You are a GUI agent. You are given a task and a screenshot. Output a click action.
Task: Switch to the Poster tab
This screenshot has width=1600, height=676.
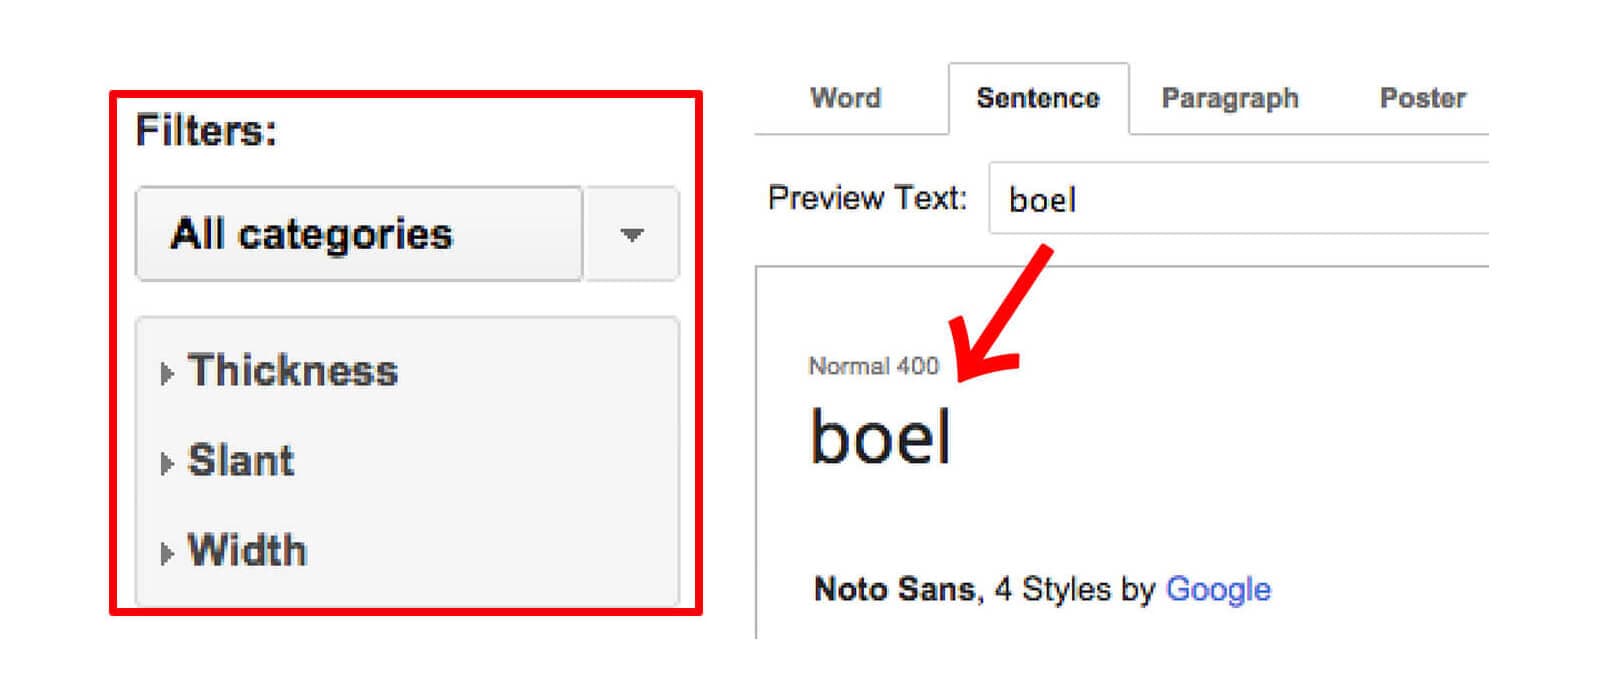1422,98
